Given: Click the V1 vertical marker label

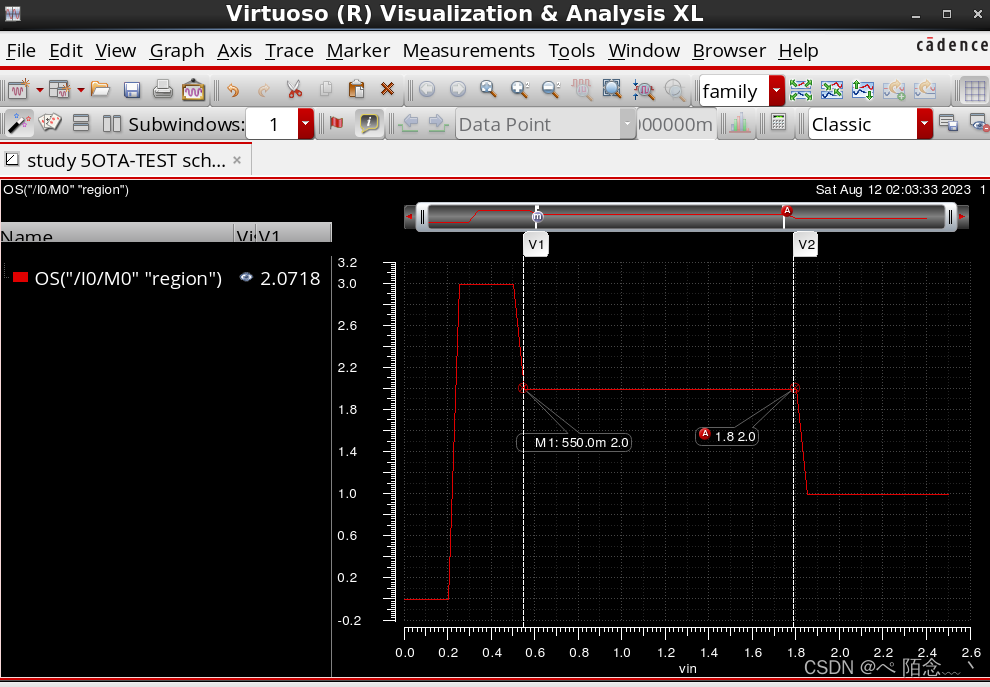Looking at the screenshot, I should [536, 244].
